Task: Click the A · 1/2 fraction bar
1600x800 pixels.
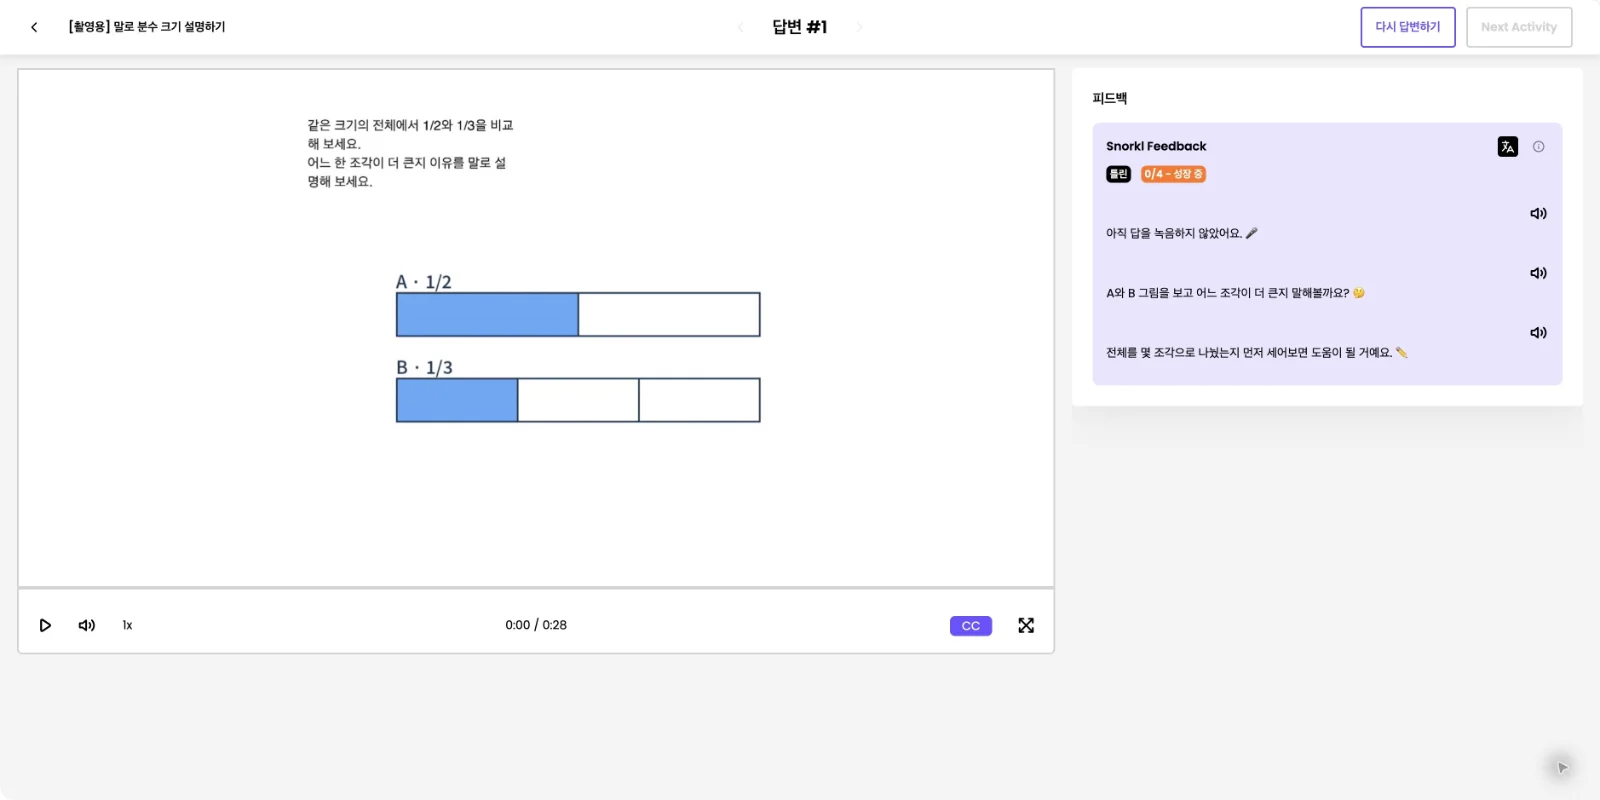Action: coord(578,314)
